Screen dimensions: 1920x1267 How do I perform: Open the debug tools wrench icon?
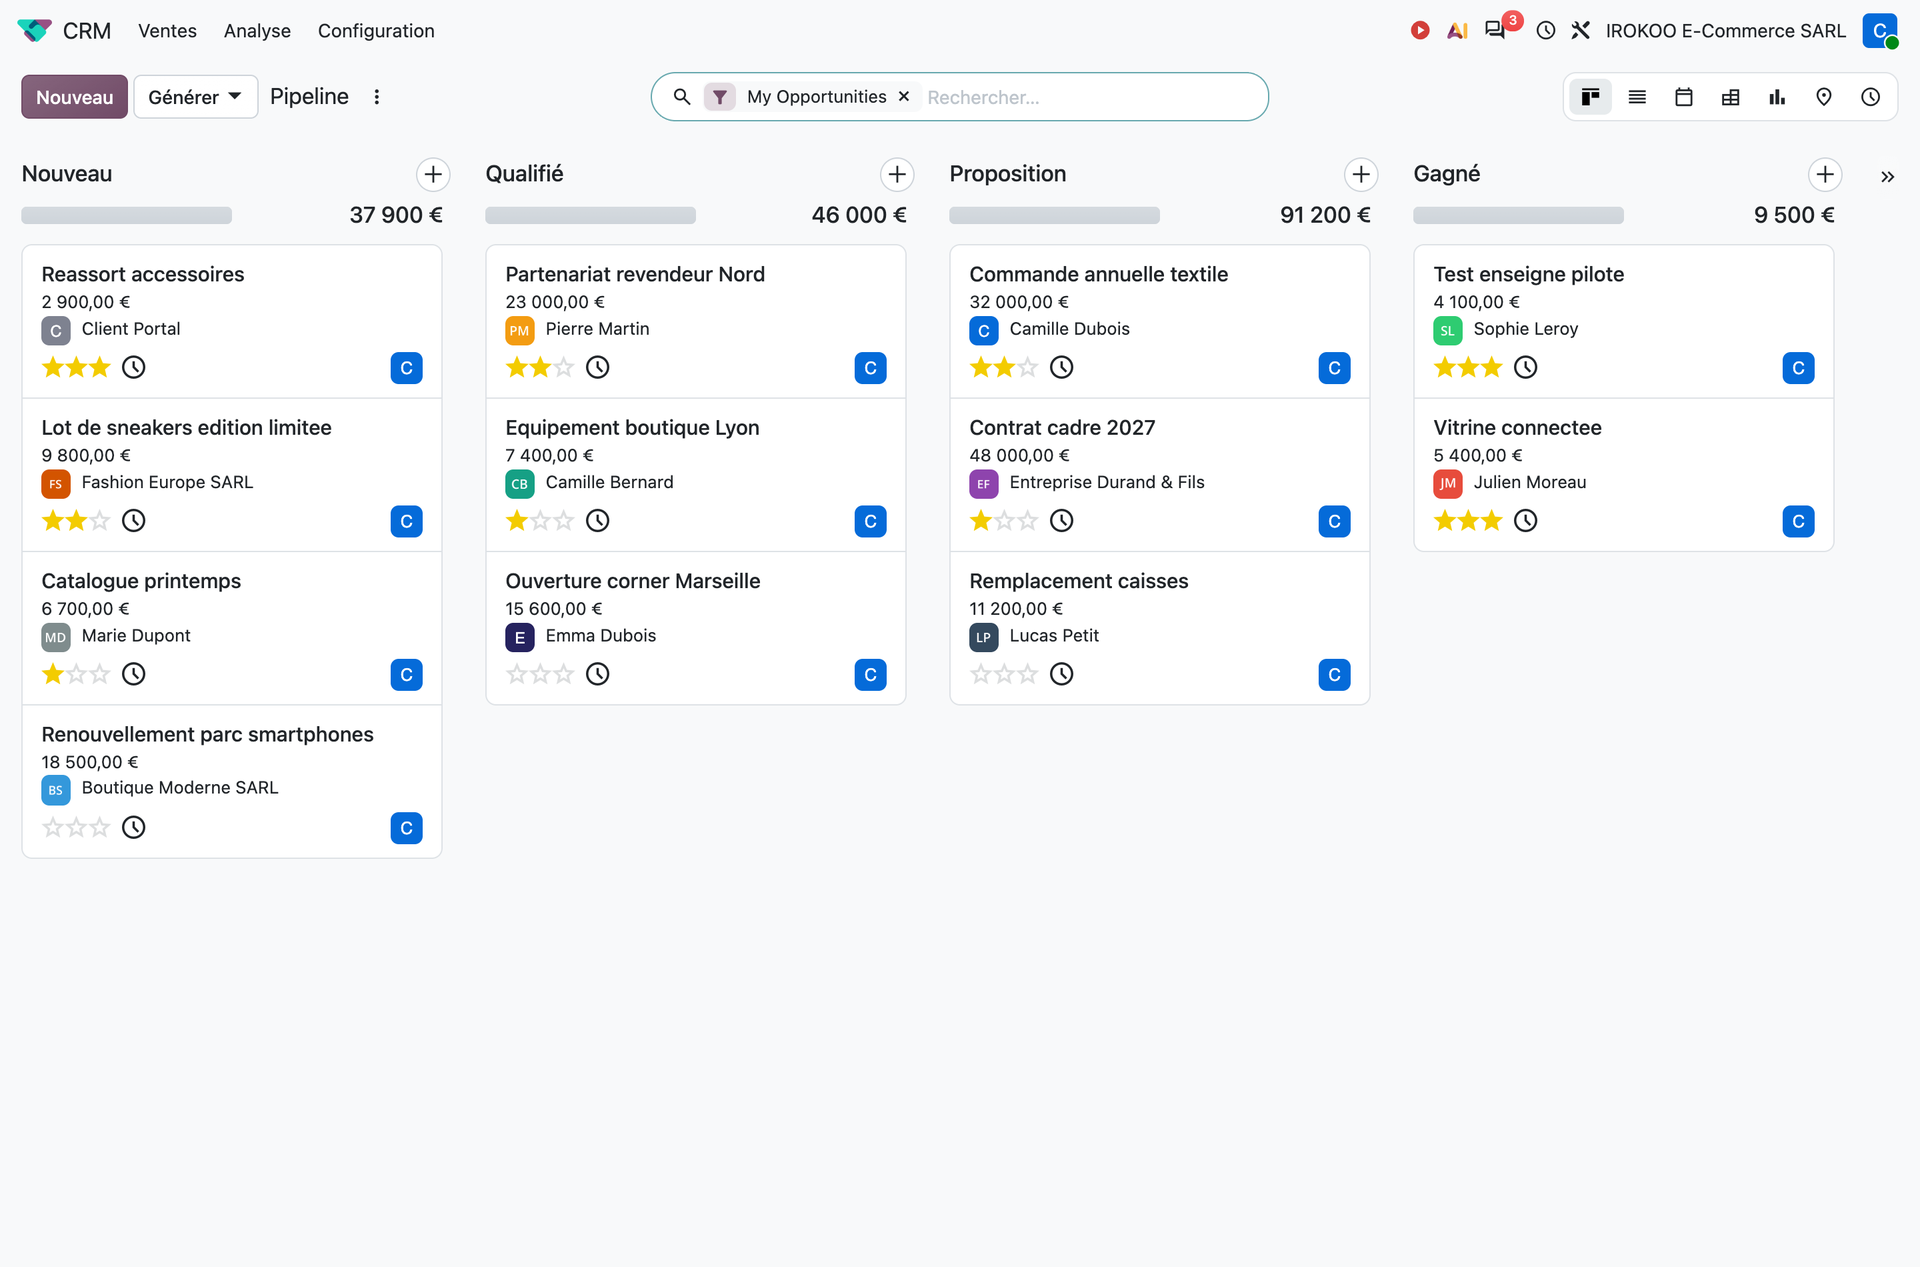pos(1581,30)
